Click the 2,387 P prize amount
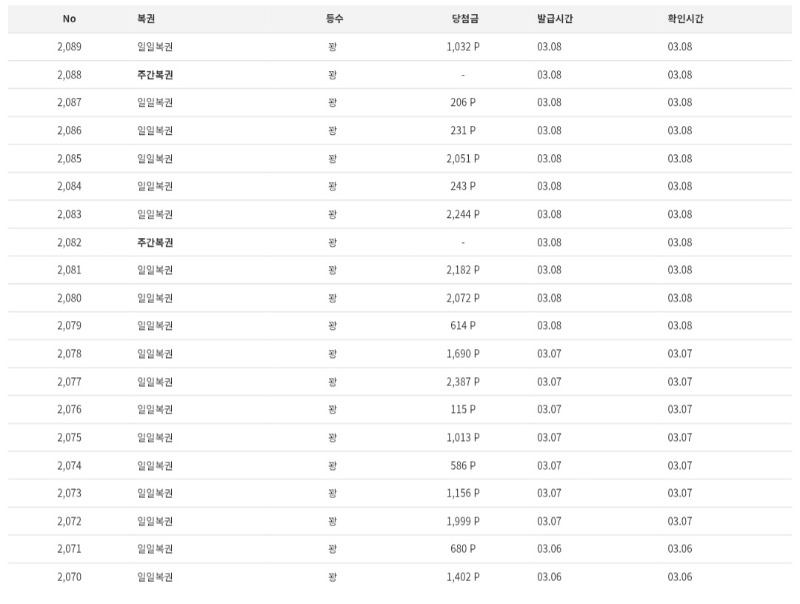The width and height of the screenshot is (800, 604). click(x=463, y=382)
